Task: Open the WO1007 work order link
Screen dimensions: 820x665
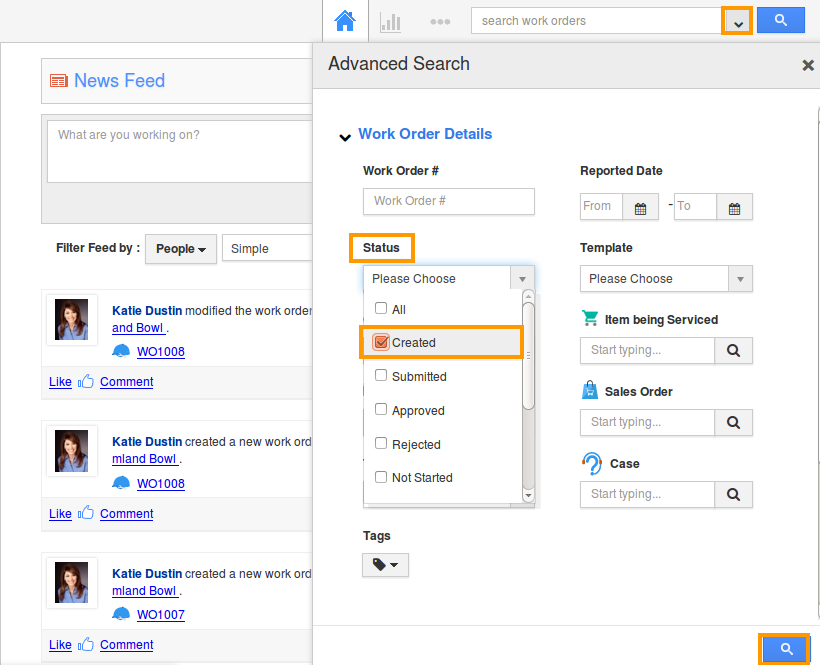Action: [160, 615]
